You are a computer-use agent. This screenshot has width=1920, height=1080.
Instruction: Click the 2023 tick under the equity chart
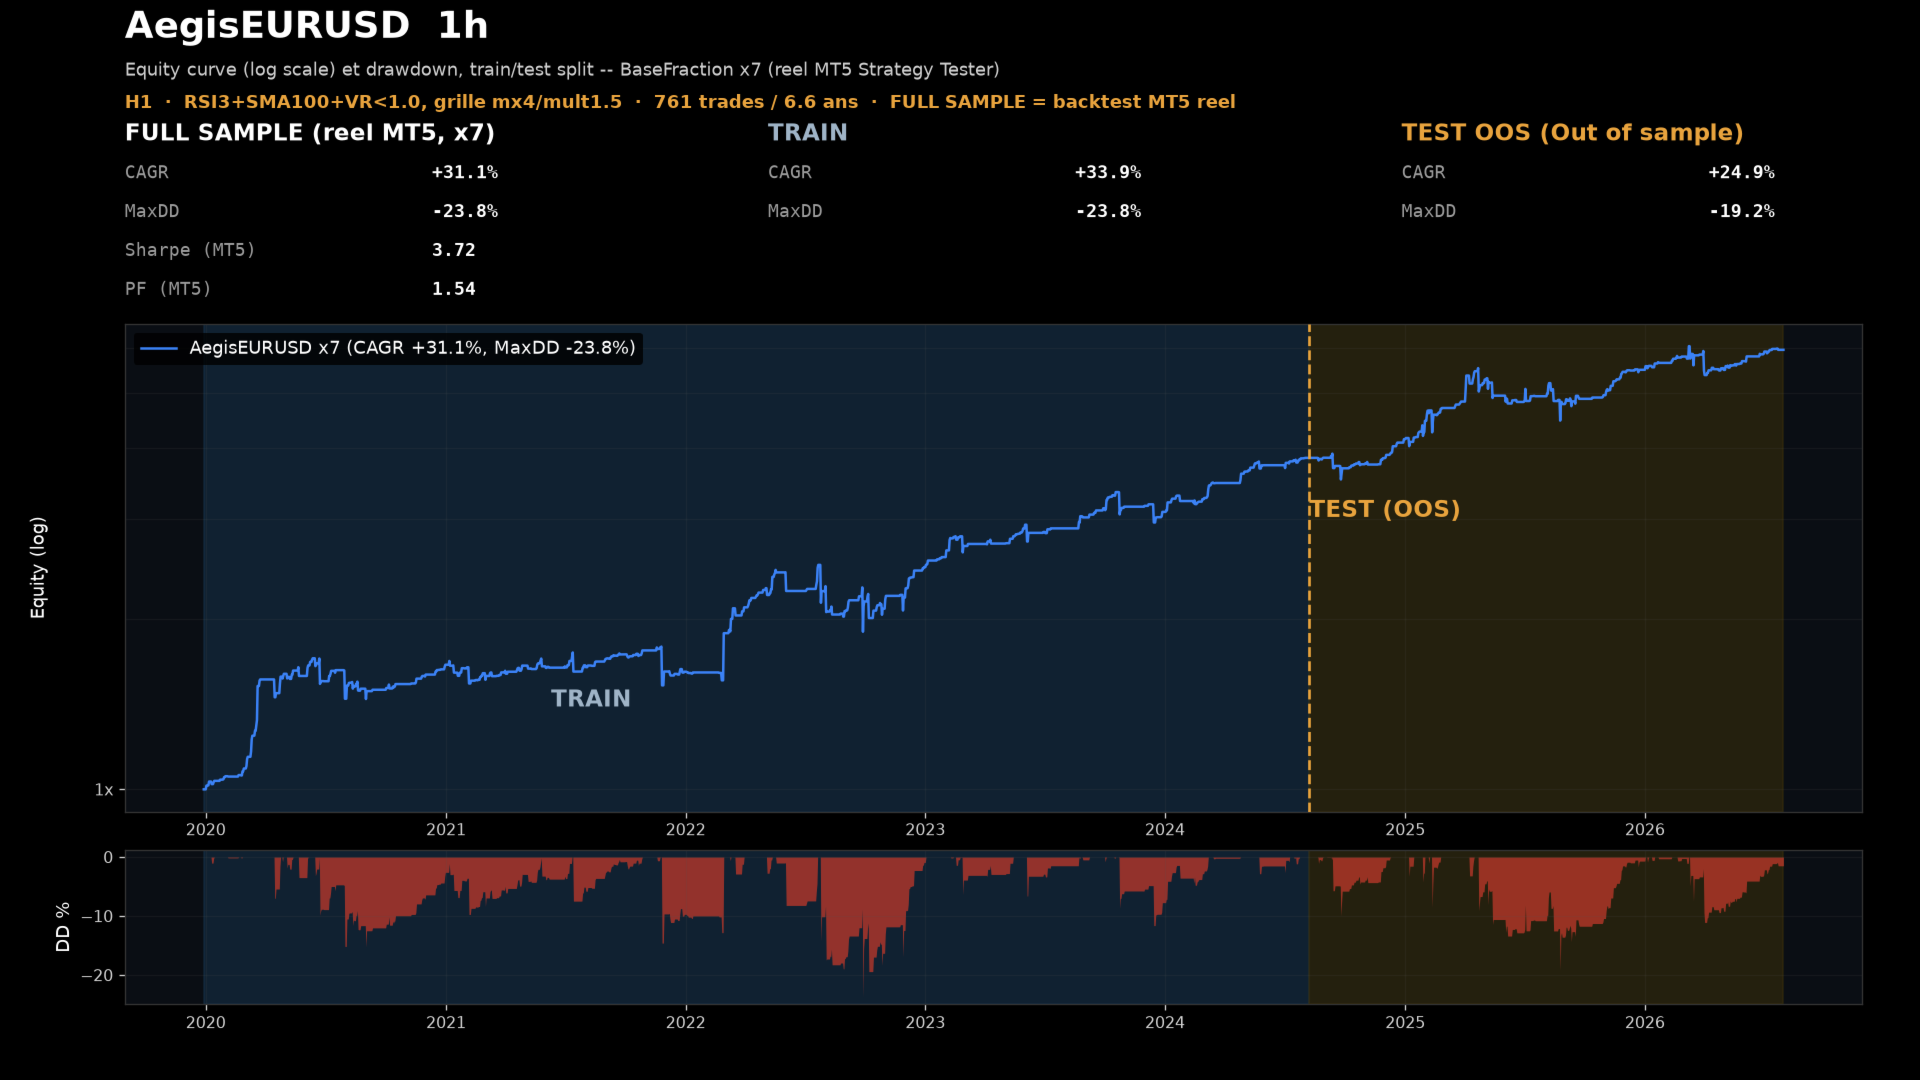coord(925,829)
